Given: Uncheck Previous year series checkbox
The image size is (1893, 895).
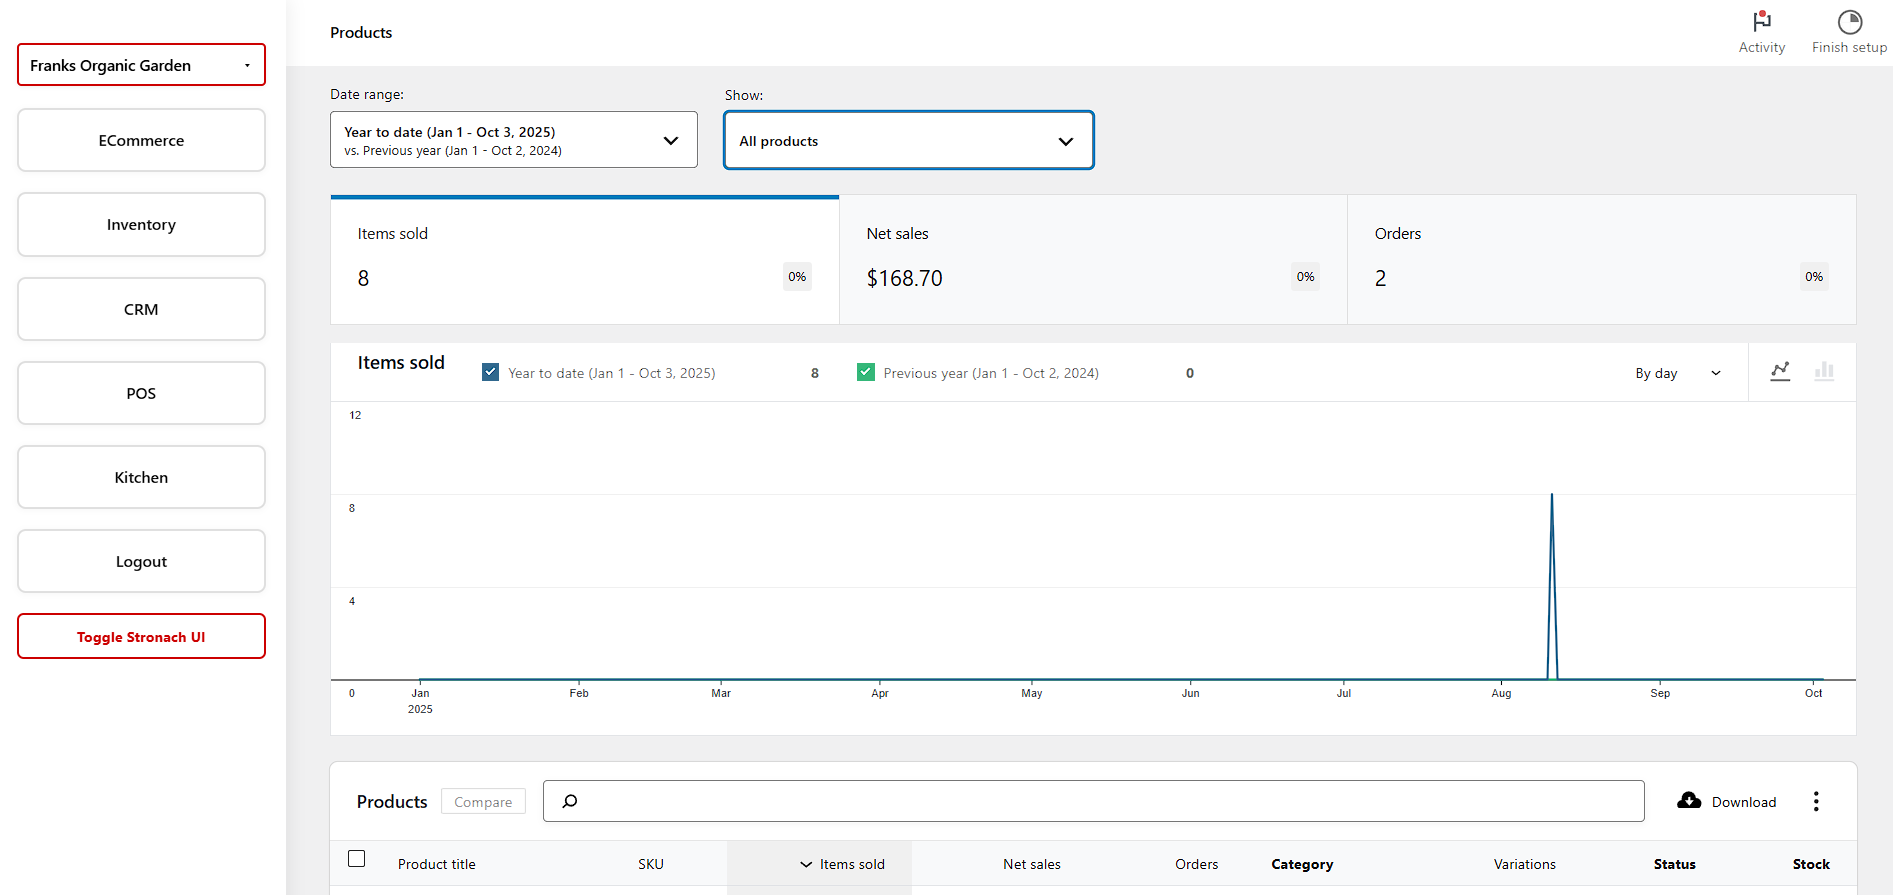Looking at the screenshot, I should 866,372.
